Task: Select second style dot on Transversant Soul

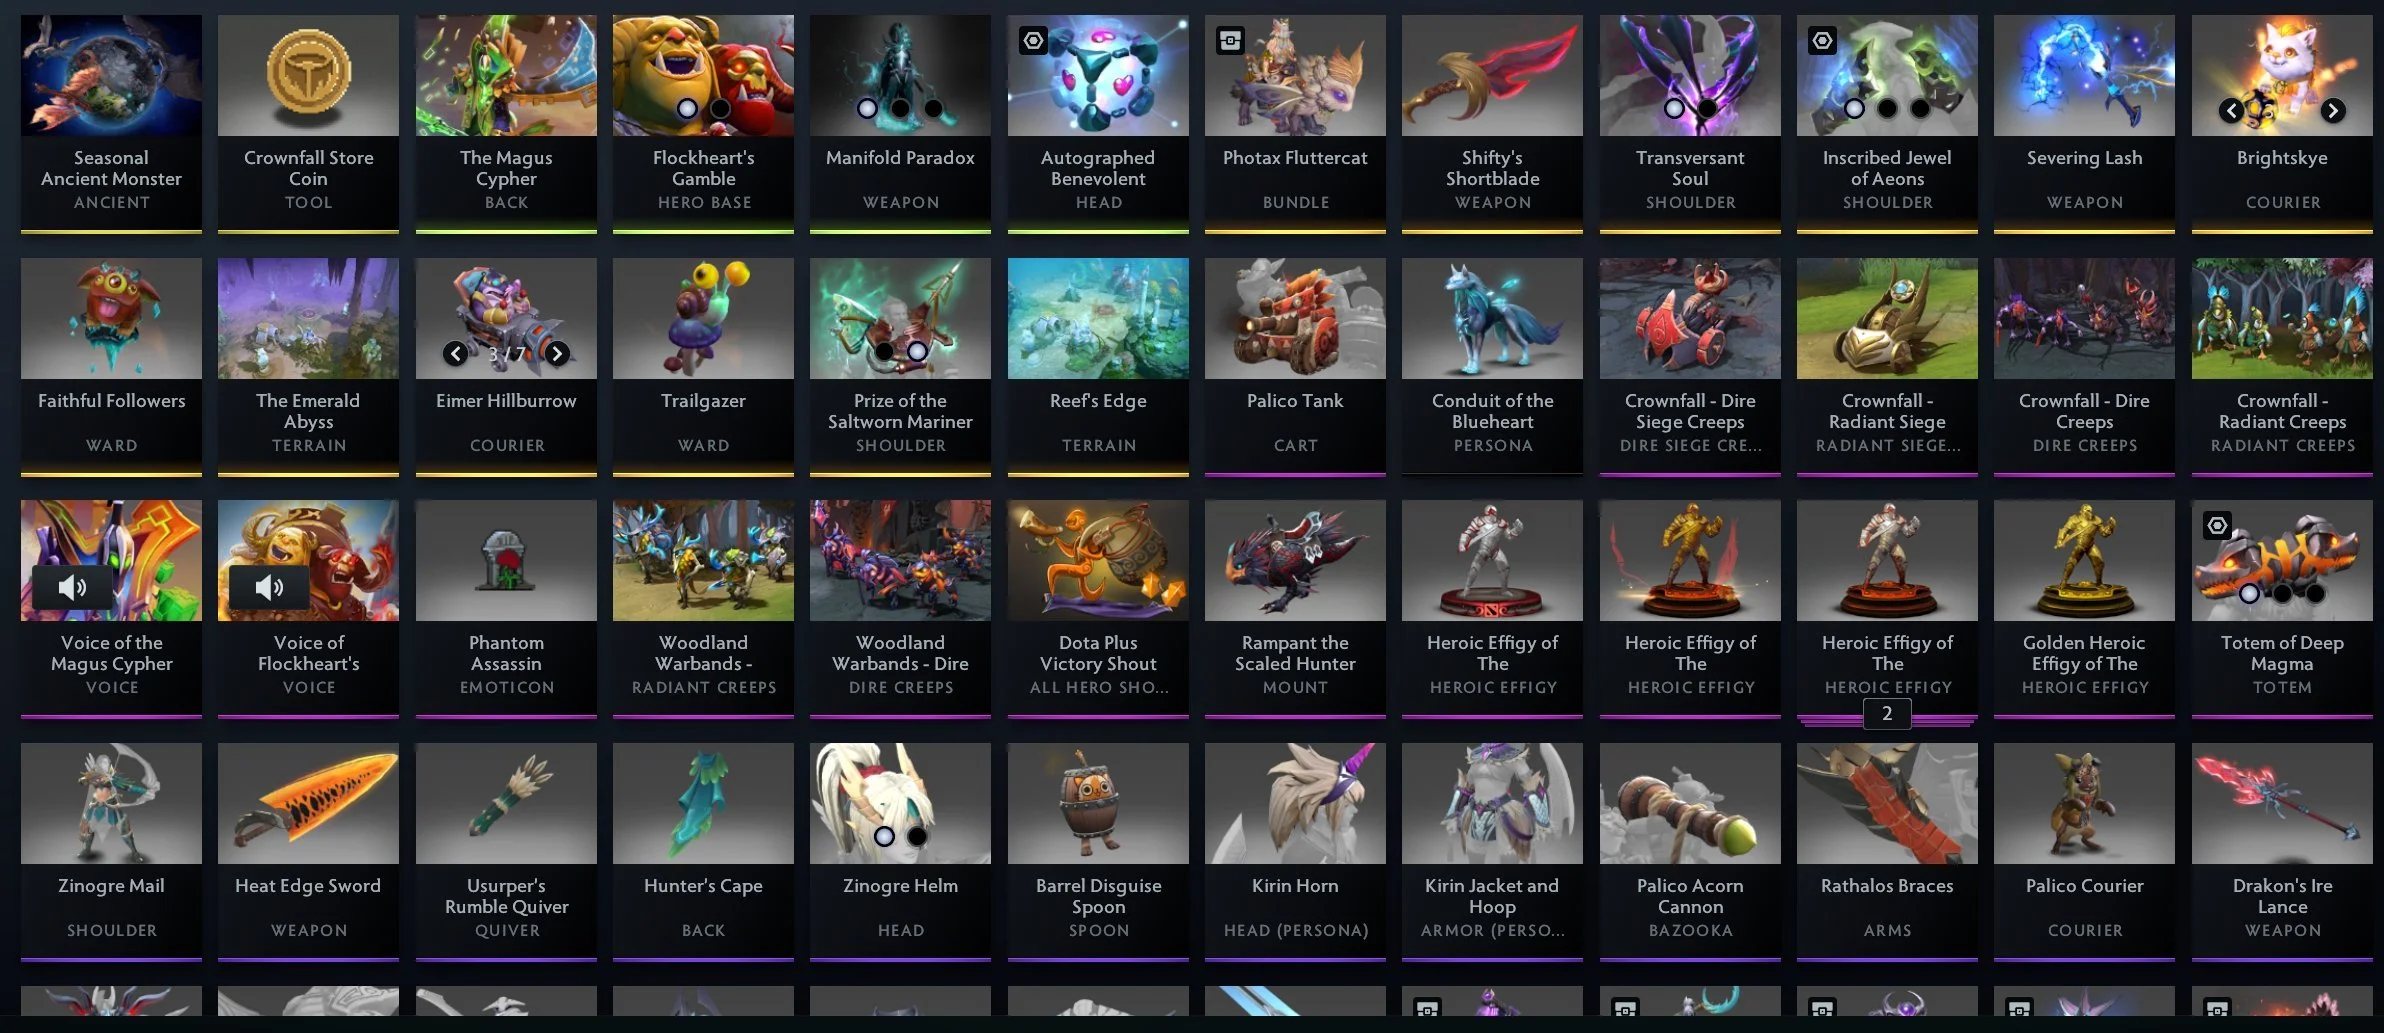Action: [x=1707, y=108]
